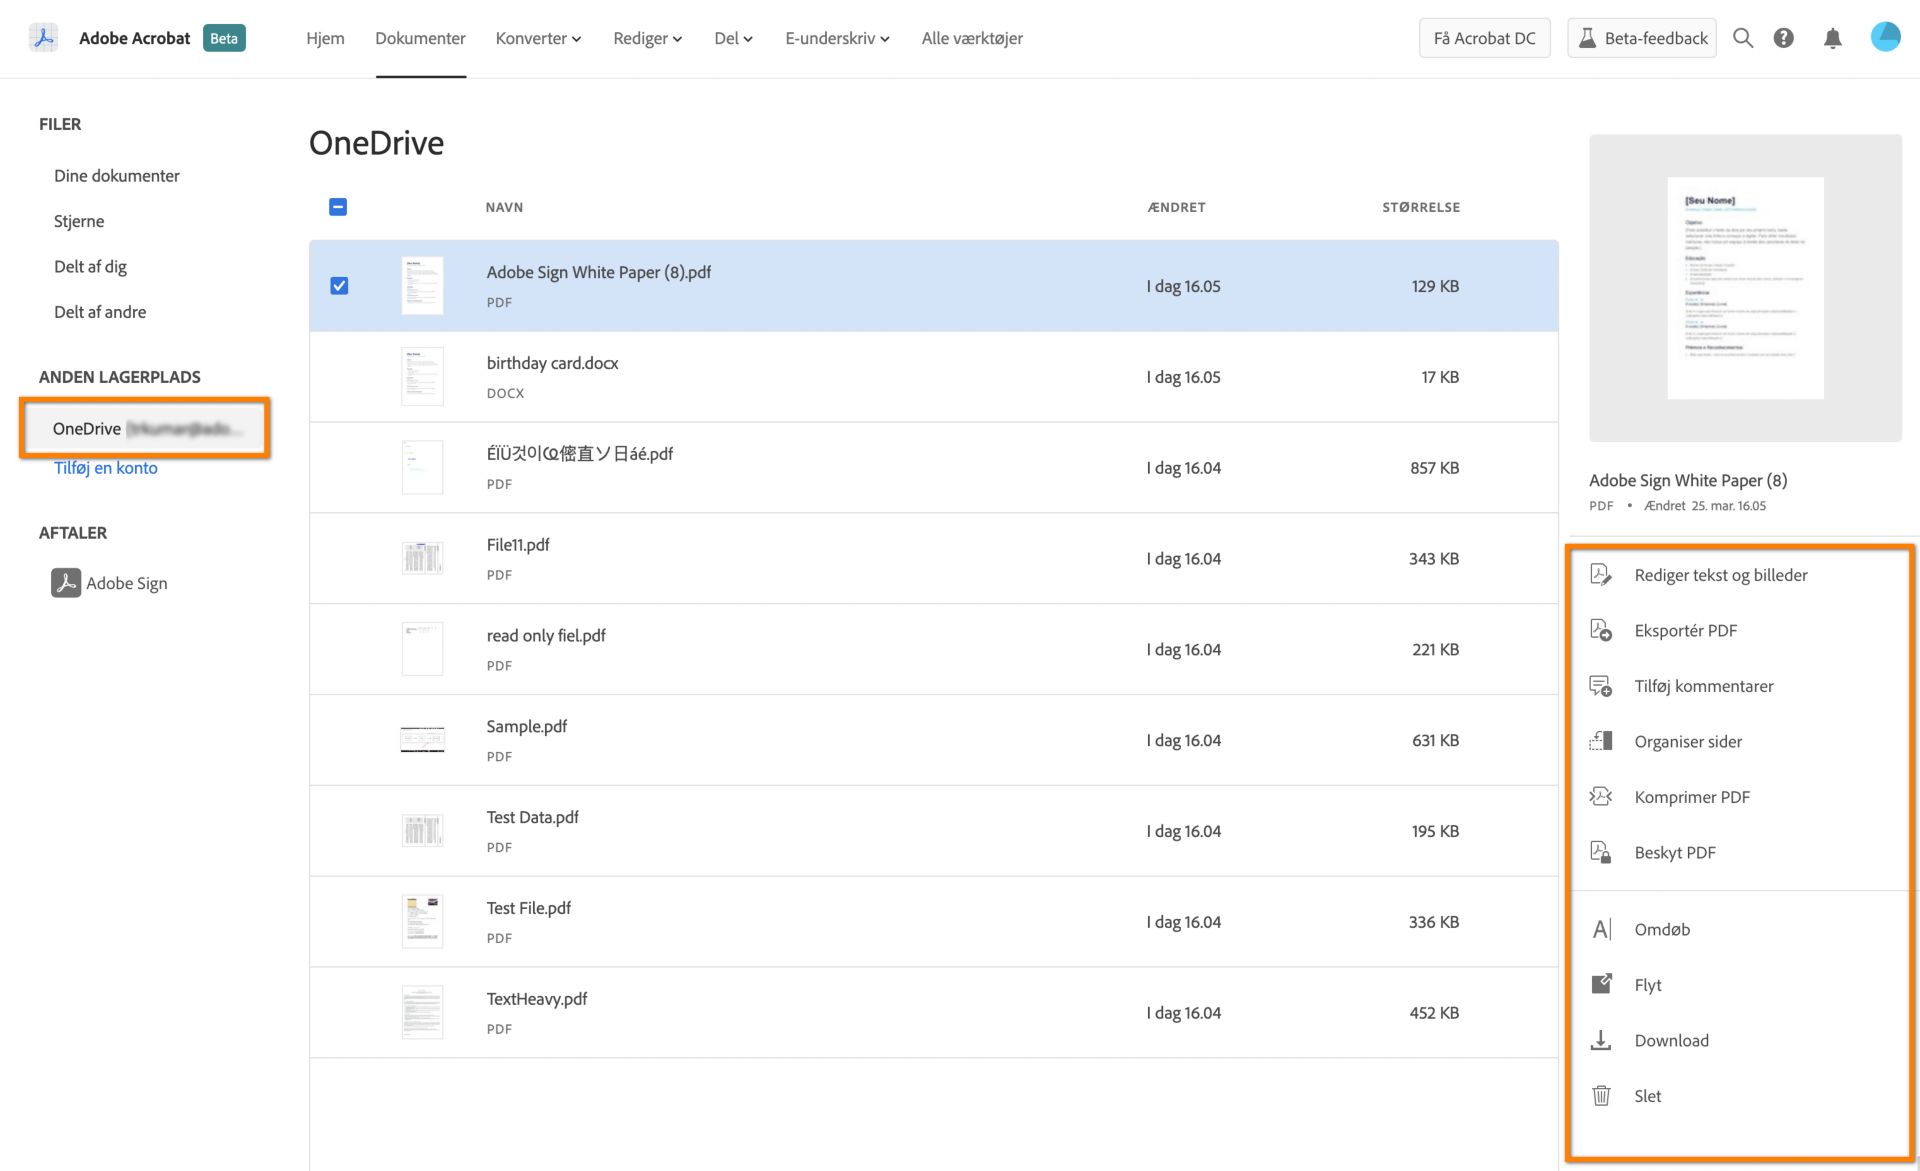1920x1171 pixels.
Task: Click Tilføj en konto link
Action: click(x=104, y=468)
